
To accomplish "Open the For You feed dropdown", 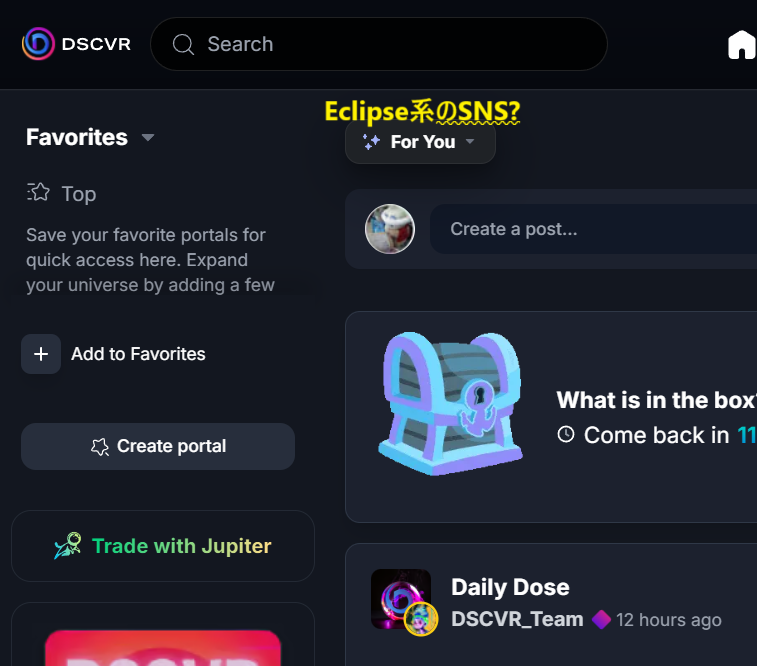I will [x=420, y=142].
